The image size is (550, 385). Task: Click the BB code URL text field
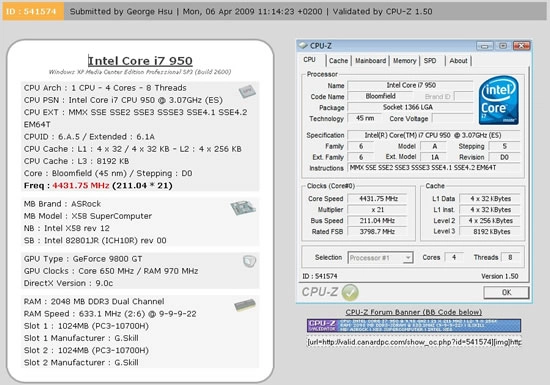click(414, 342)
